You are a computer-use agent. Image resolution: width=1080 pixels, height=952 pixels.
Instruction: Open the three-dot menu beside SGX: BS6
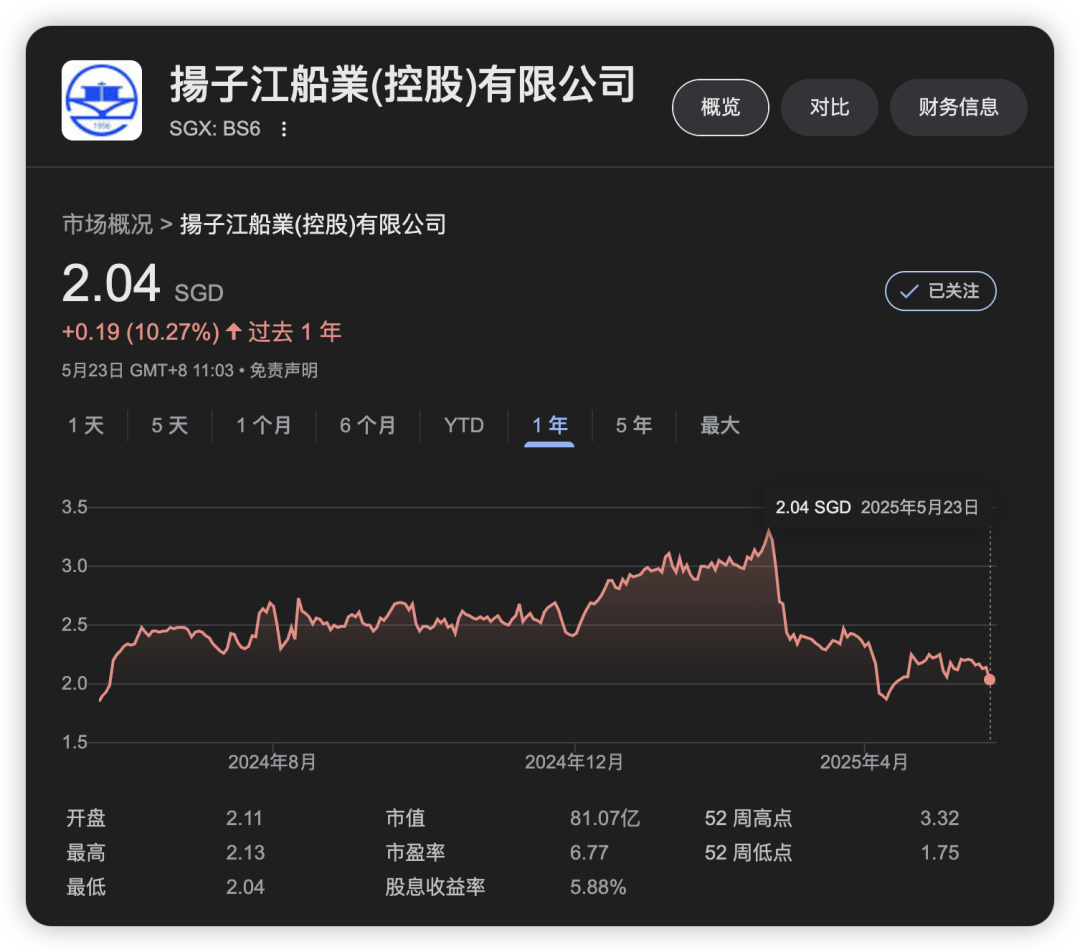tap(284, 129)
